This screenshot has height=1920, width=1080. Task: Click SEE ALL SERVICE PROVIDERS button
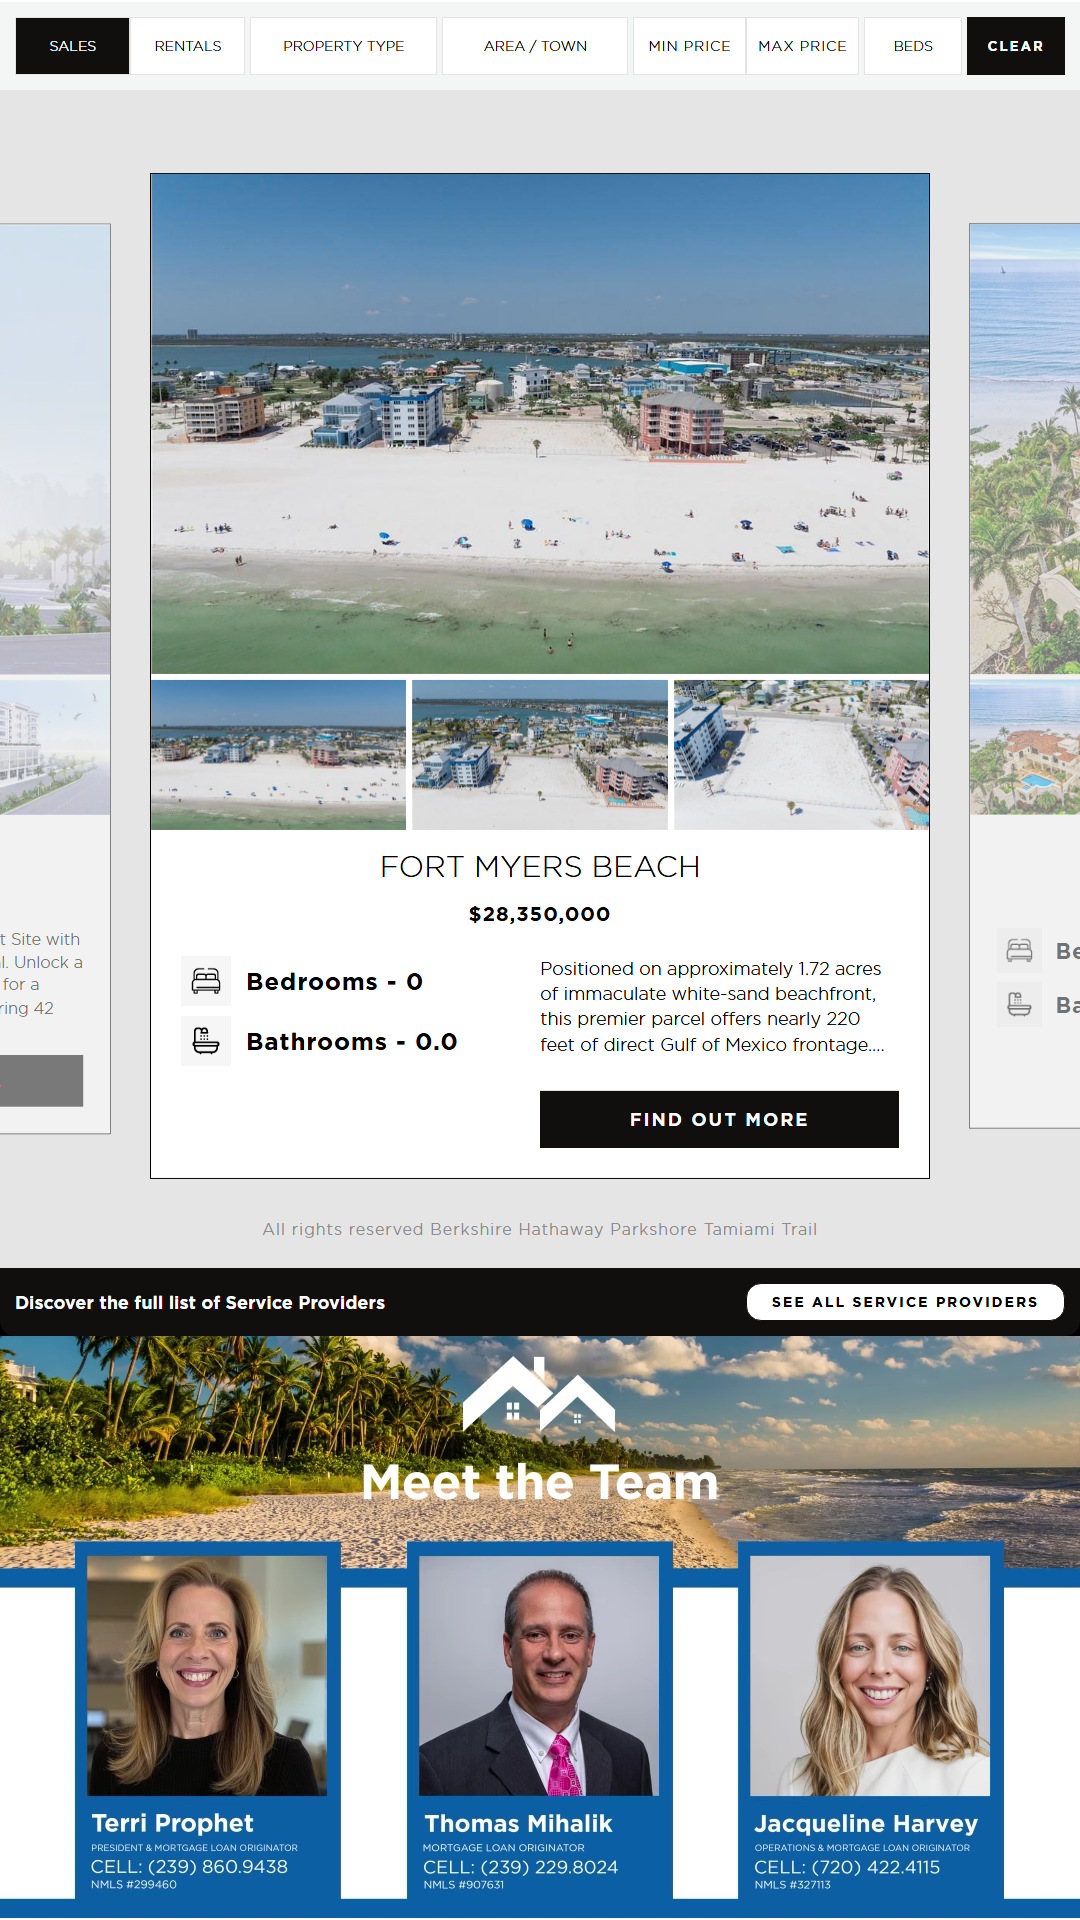pyautogui.click(x=905, y=1302)
